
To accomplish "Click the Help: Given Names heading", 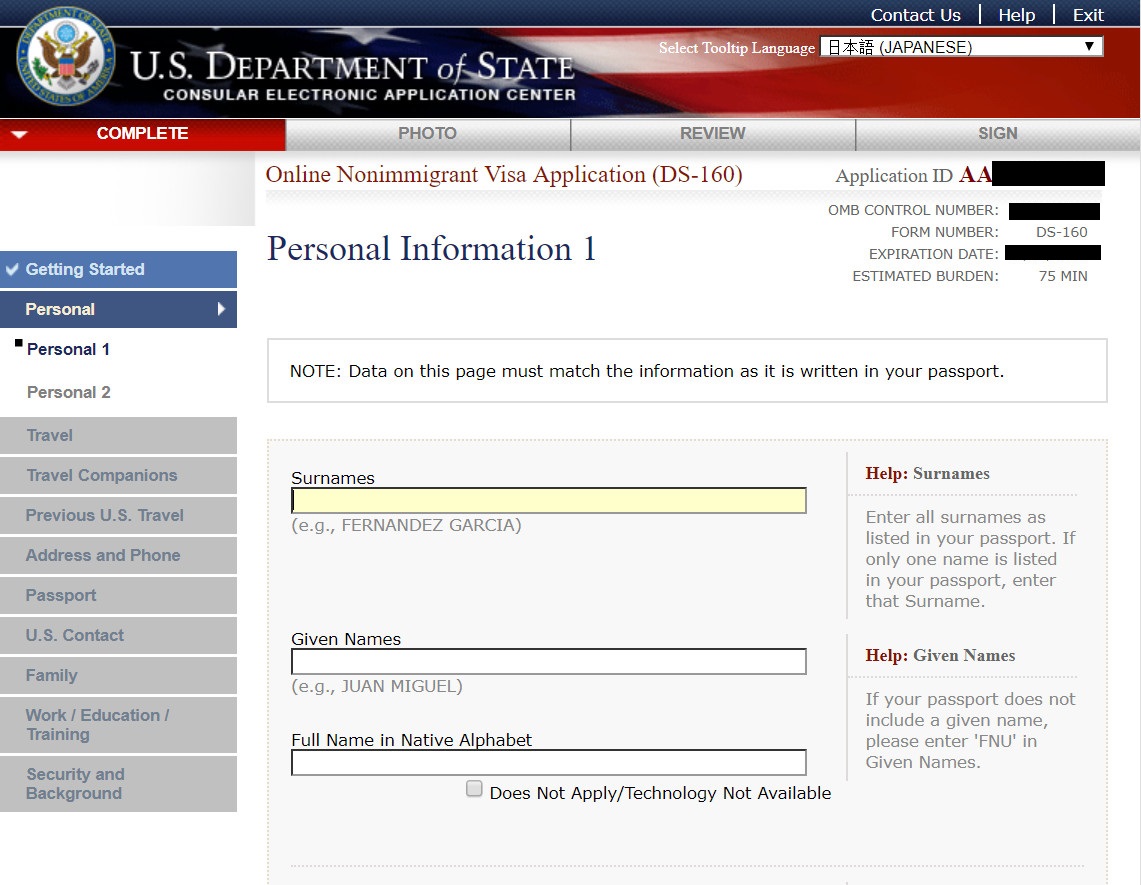I will pyautogui.click(x=940, y=656).
